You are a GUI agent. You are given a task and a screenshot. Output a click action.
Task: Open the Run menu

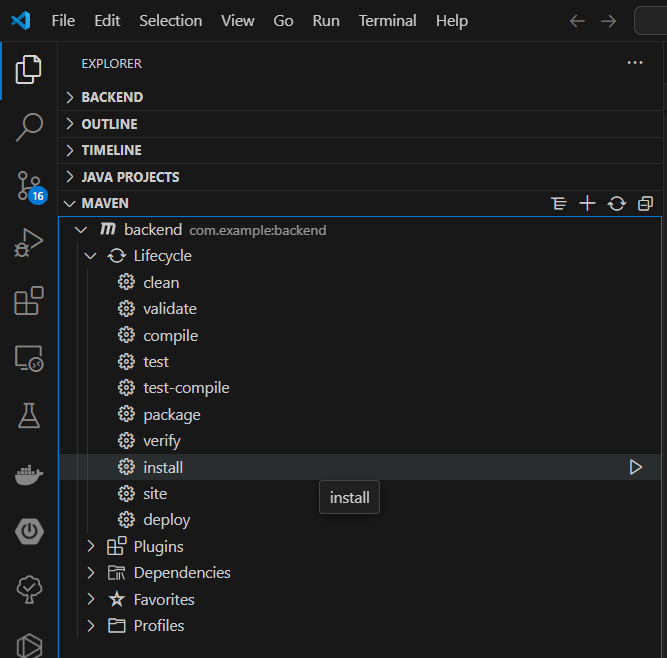(326, 21)
